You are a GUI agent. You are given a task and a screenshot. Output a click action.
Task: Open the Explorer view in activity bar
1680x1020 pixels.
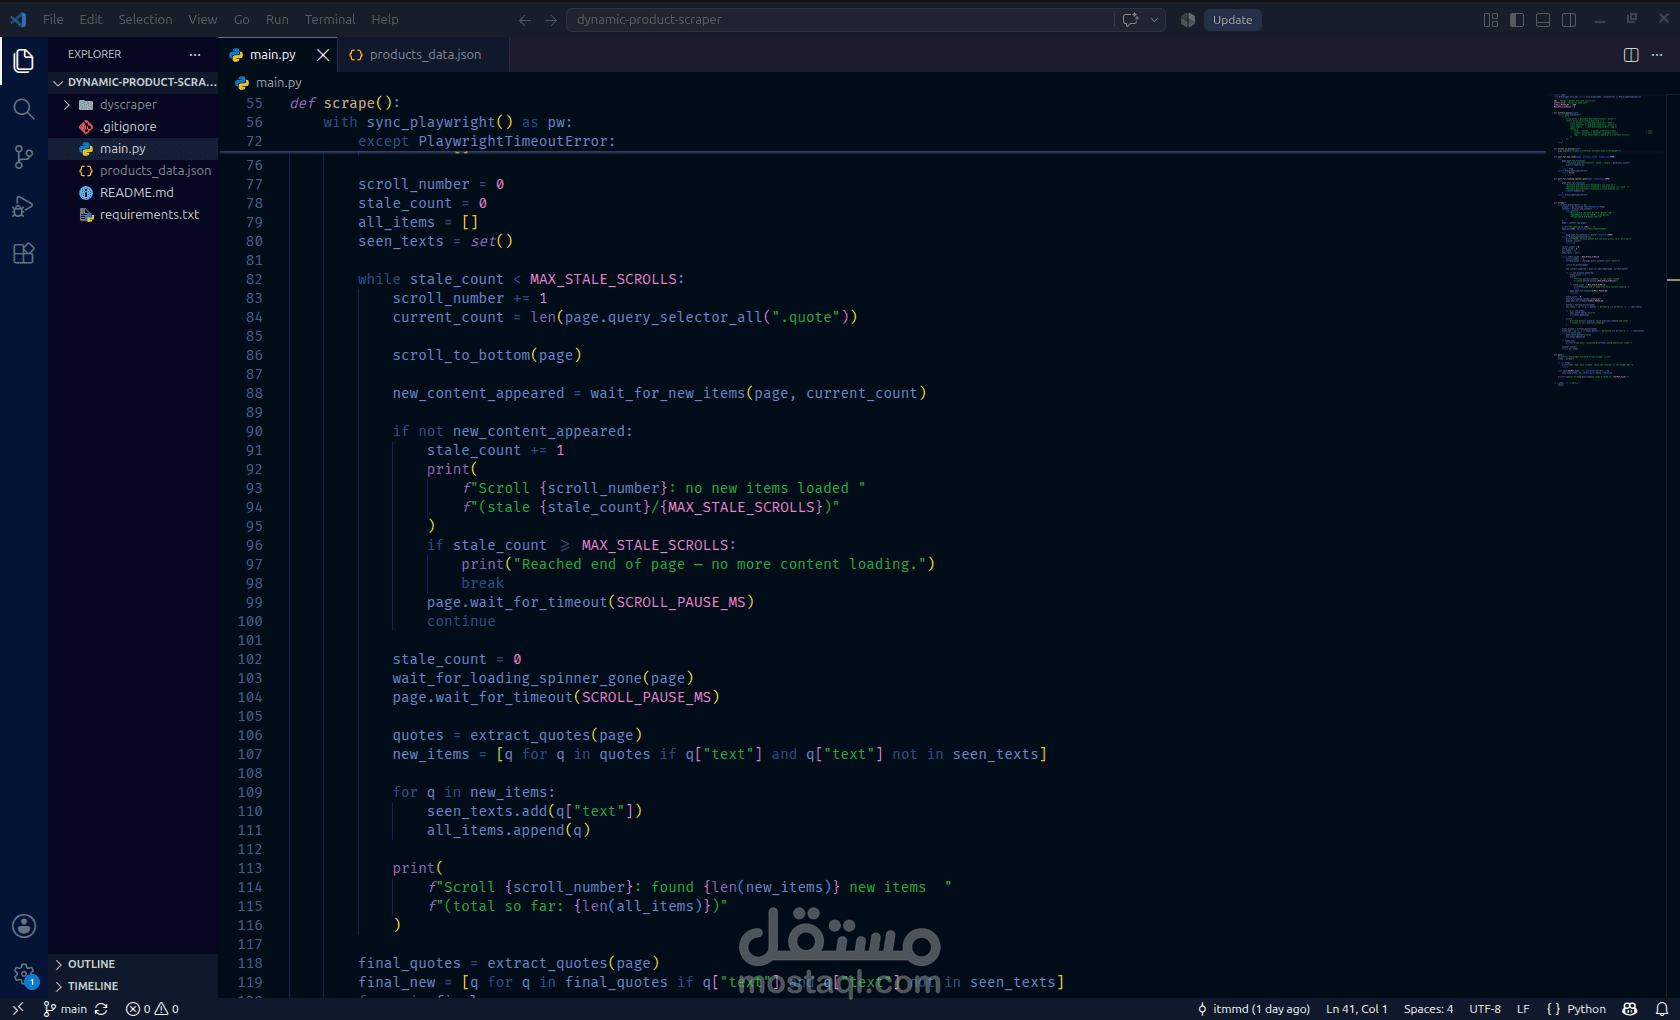click(x=24, y=61)
